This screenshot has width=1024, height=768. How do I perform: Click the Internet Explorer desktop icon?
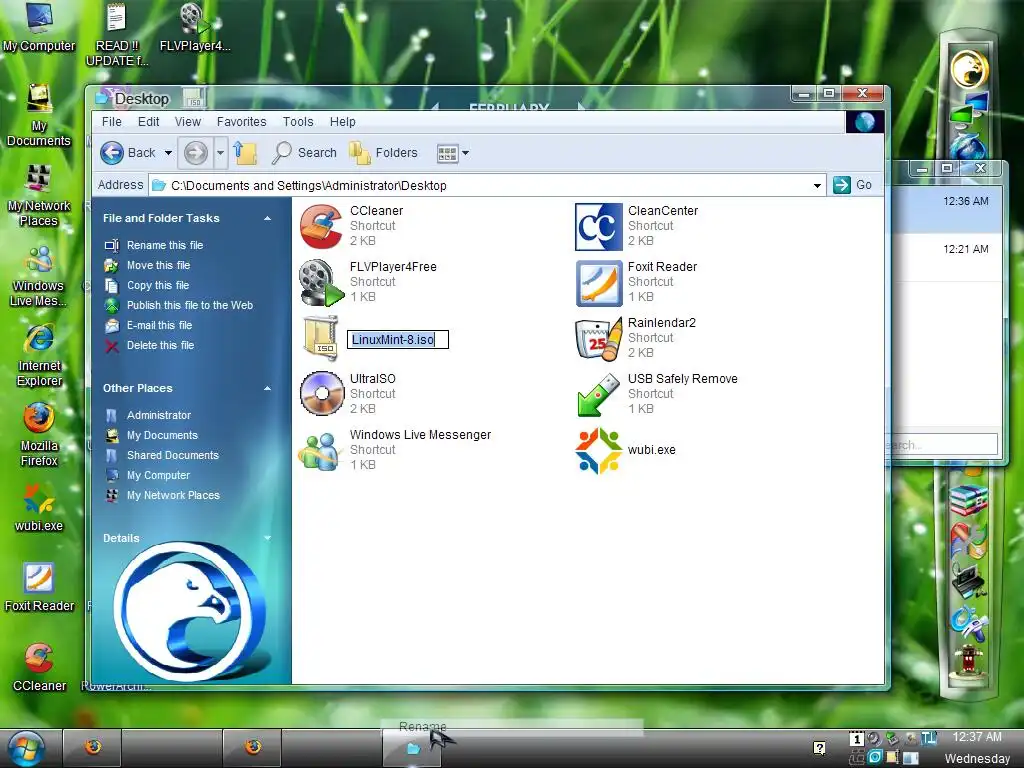pyautogui.click(x=39, y=356)
